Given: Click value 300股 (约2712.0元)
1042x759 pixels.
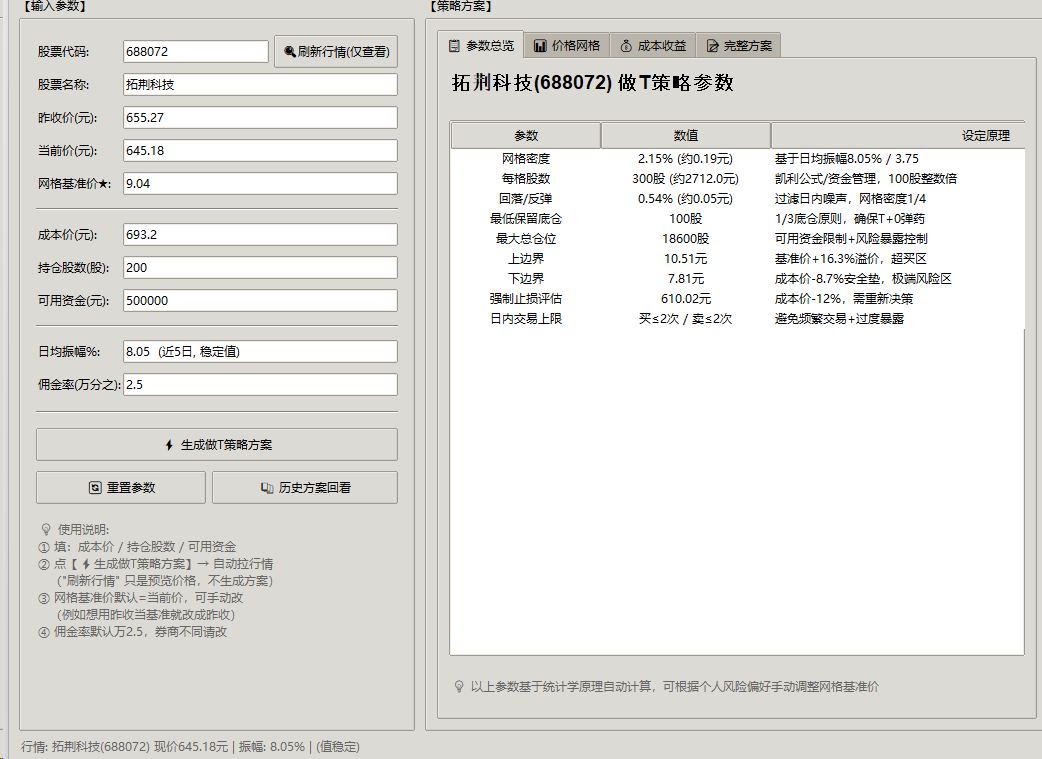Looking at the screenshot, I should (x=685, y=179).
